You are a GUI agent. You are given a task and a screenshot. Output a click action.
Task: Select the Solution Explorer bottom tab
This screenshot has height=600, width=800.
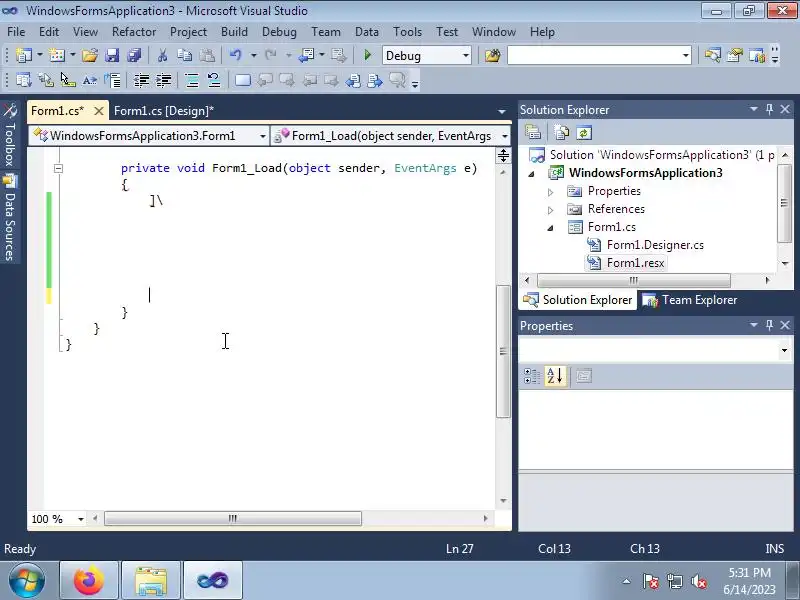(578, 300)
